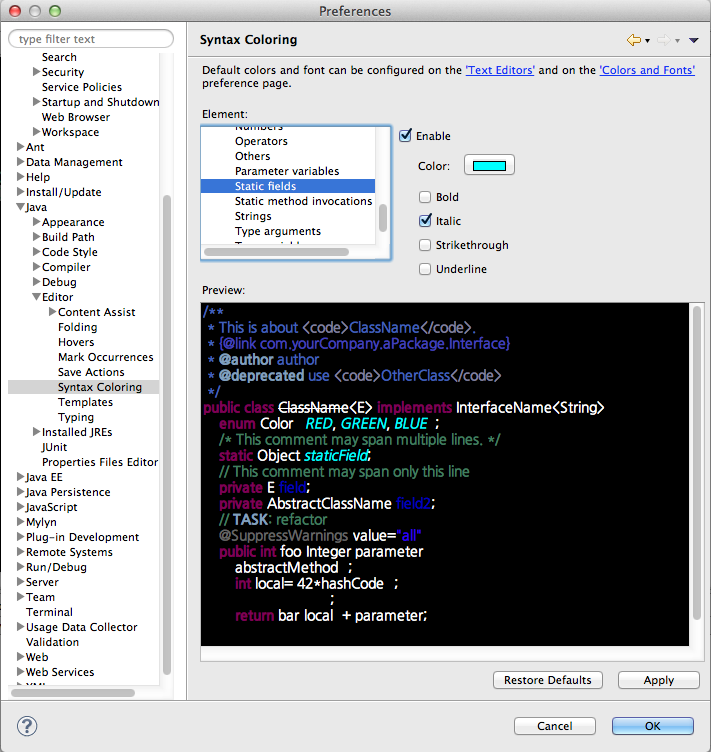Open the Search preferences page
This screenshot has width=711, height=752.
pyautogui.click(x=59, y=57)
